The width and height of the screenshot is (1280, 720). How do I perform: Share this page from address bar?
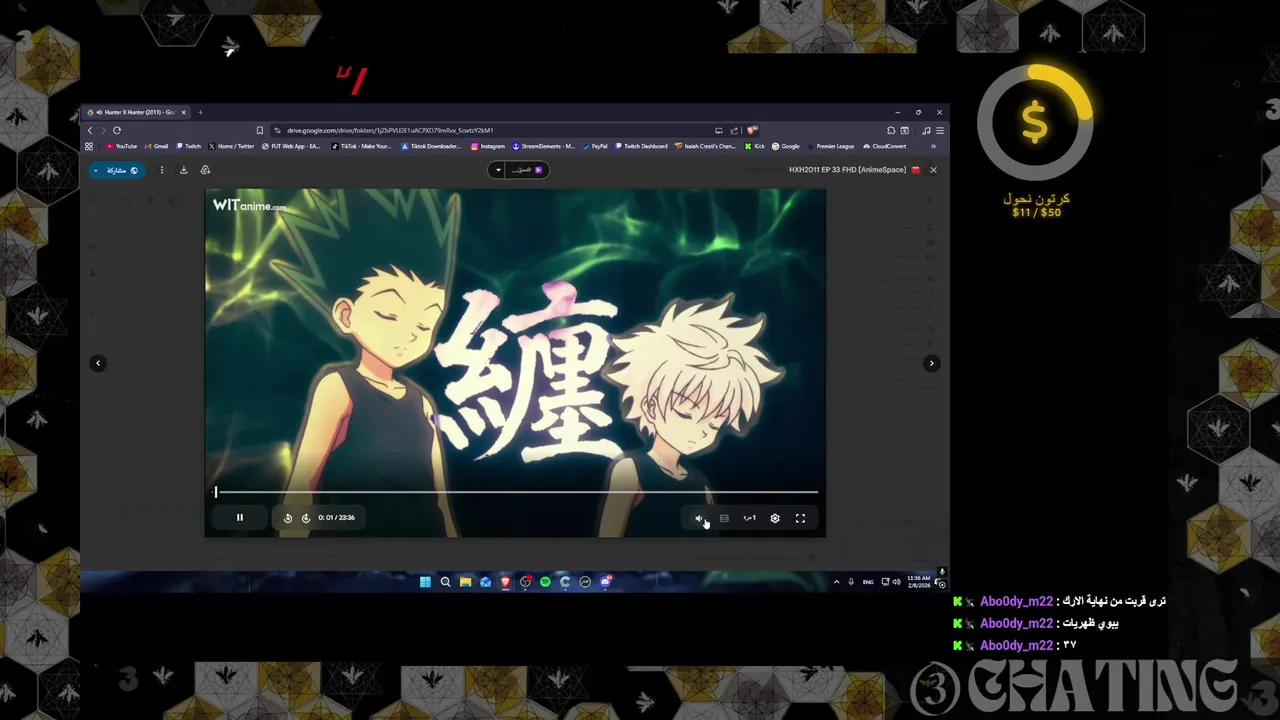tap(734, 130)
